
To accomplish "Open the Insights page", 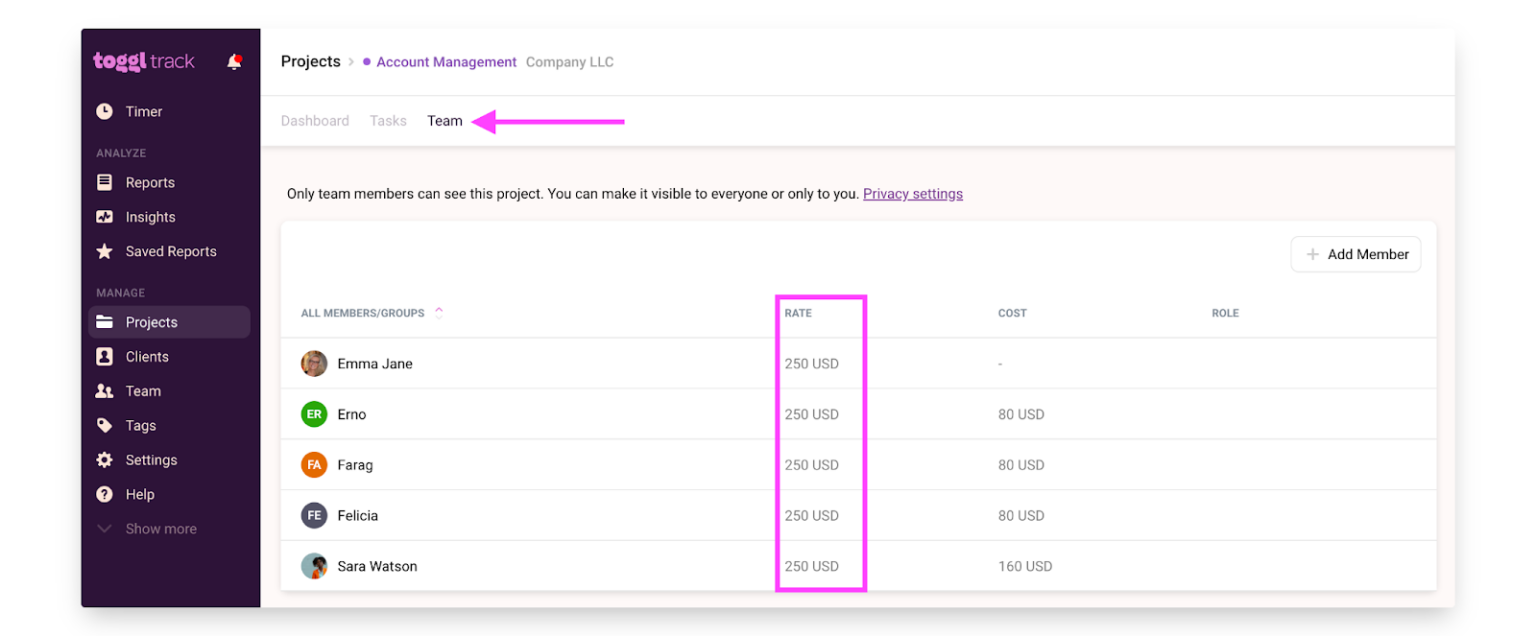I will (x=147, y=216).
